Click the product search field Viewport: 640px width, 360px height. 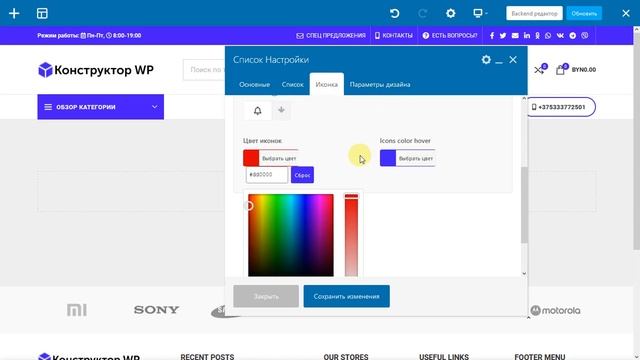(204, 70)
